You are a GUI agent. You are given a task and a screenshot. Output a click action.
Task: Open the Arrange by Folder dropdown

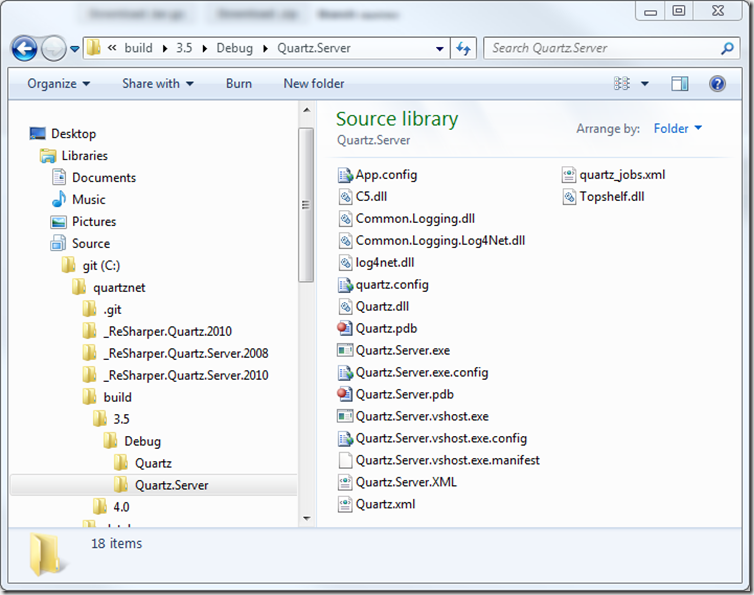coord(678,128)
